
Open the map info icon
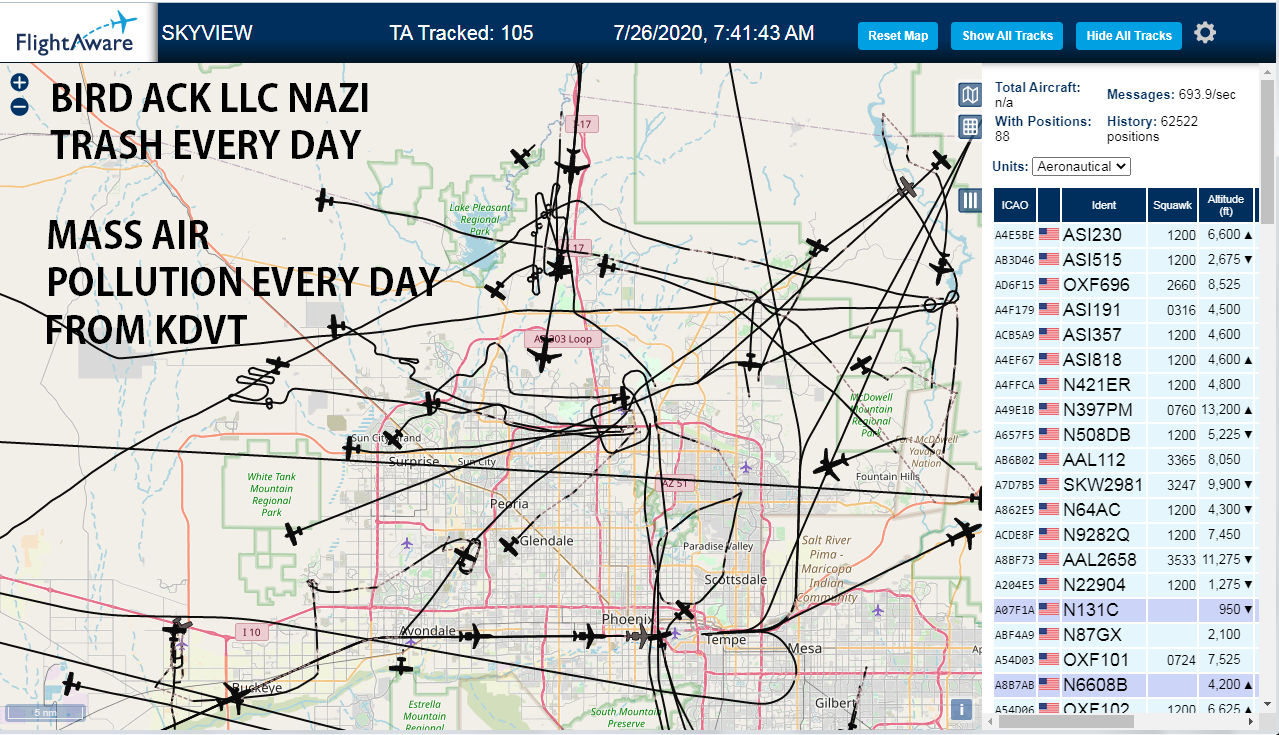coord(962,709)
